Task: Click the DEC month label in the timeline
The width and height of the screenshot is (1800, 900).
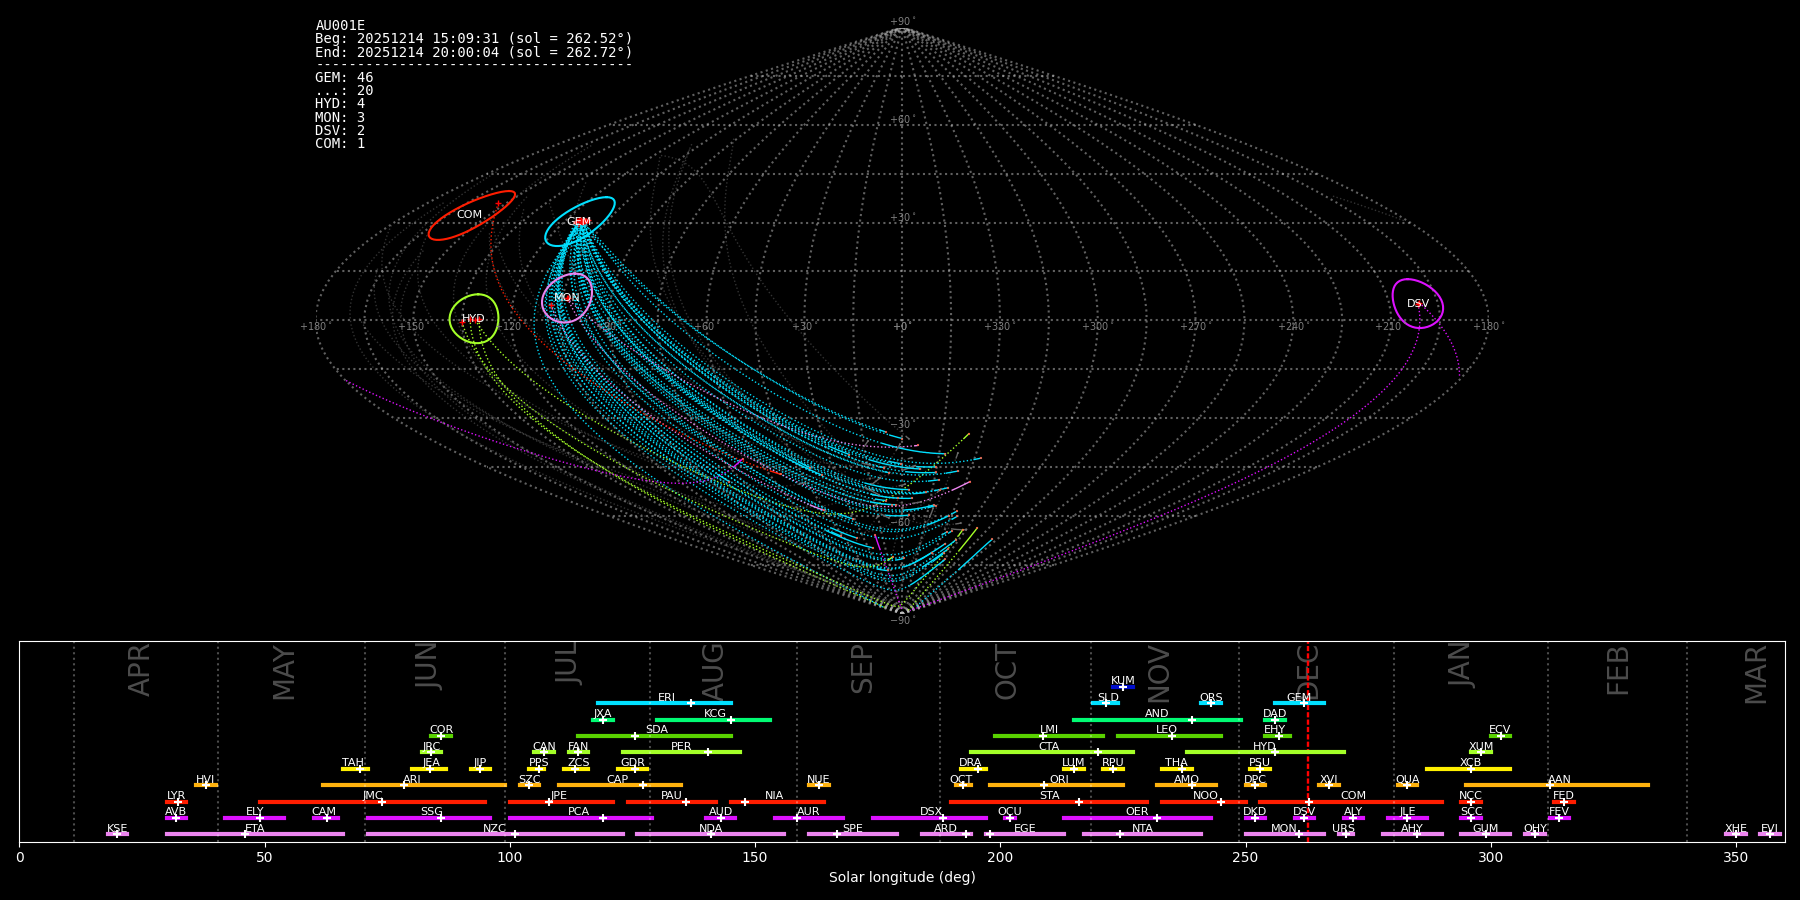Action: [1308, 672]
